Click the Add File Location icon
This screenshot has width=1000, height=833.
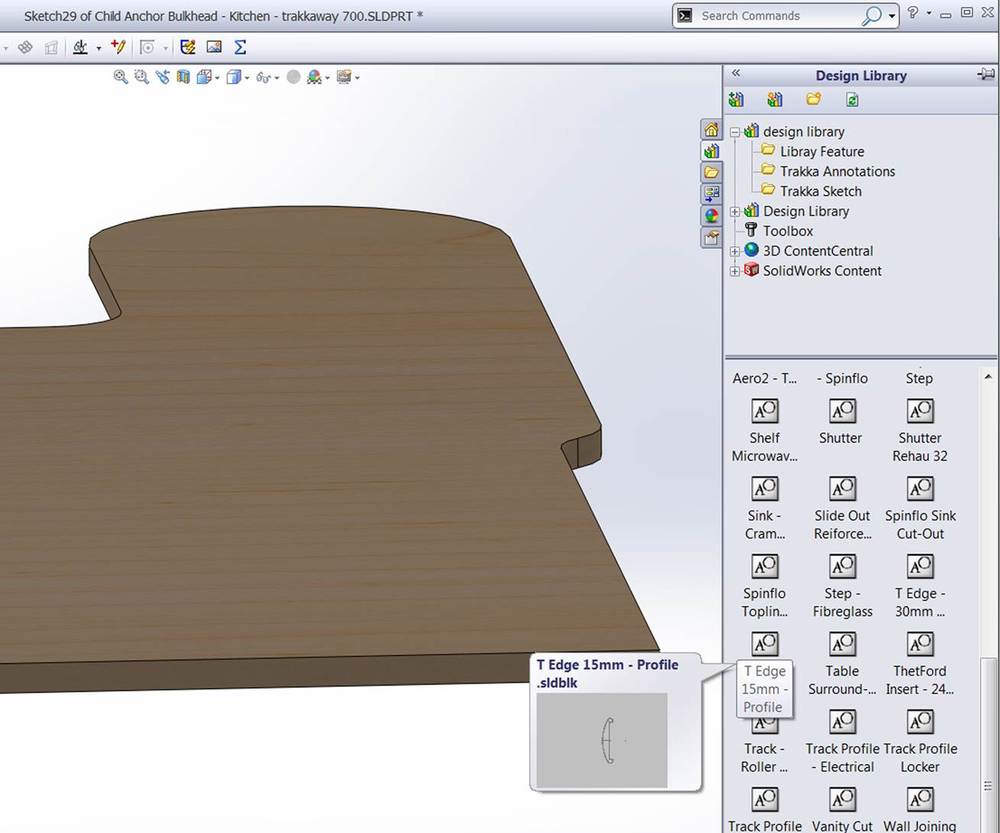coord(775,100)
